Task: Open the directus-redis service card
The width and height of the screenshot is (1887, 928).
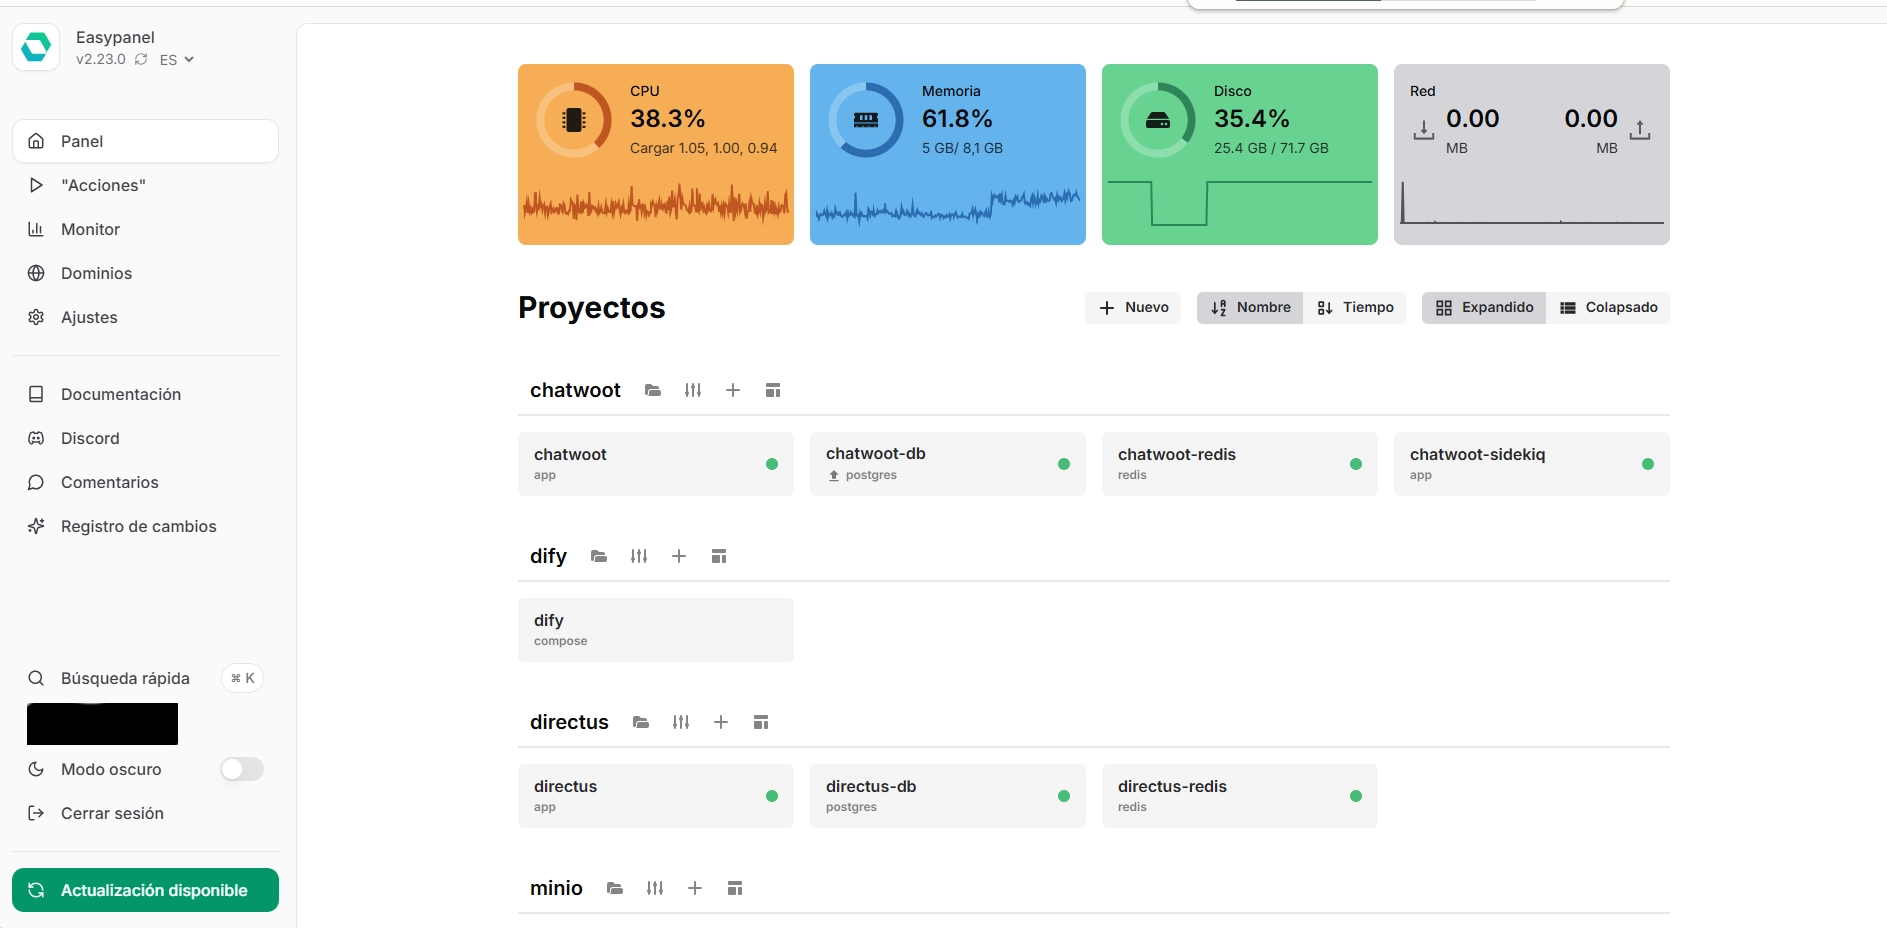Action: click(x=1240, y=796)
